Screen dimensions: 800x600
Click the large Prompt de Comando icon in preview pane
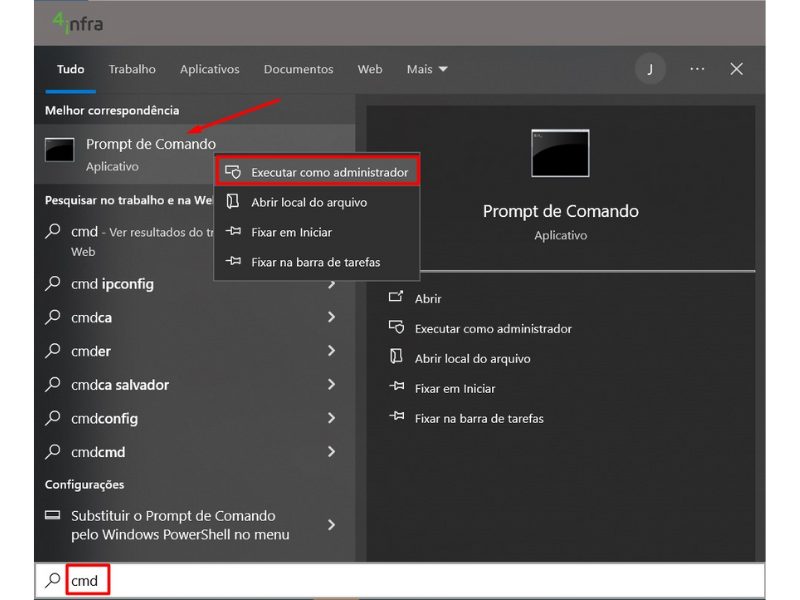[x=560, y=153]
